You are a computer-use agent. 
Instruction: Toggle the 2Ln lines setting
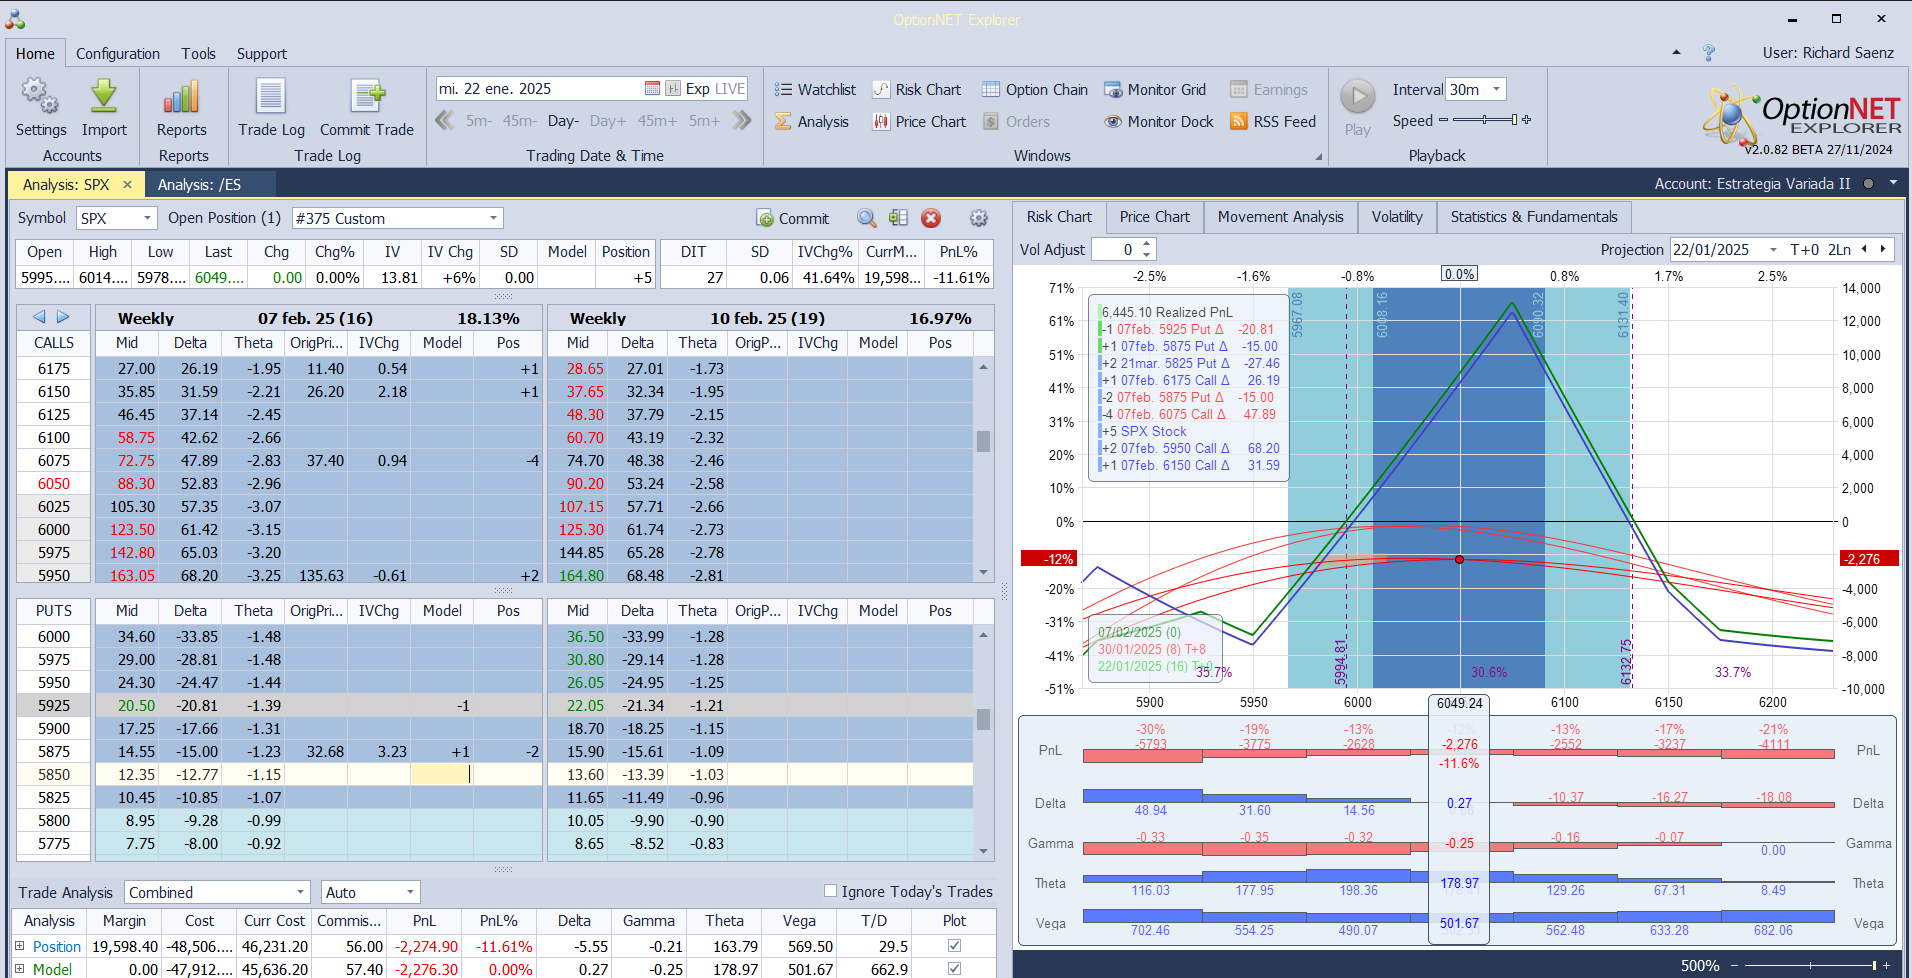click(x=1840, y=250)
